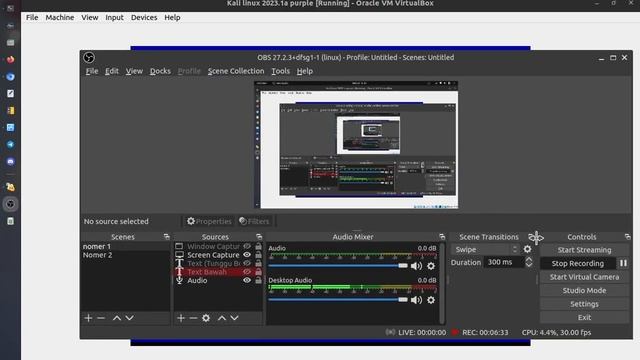The width and height of the screenshot is (640, 360).
Task: Open the Docks menu
Action: (160, 71)
